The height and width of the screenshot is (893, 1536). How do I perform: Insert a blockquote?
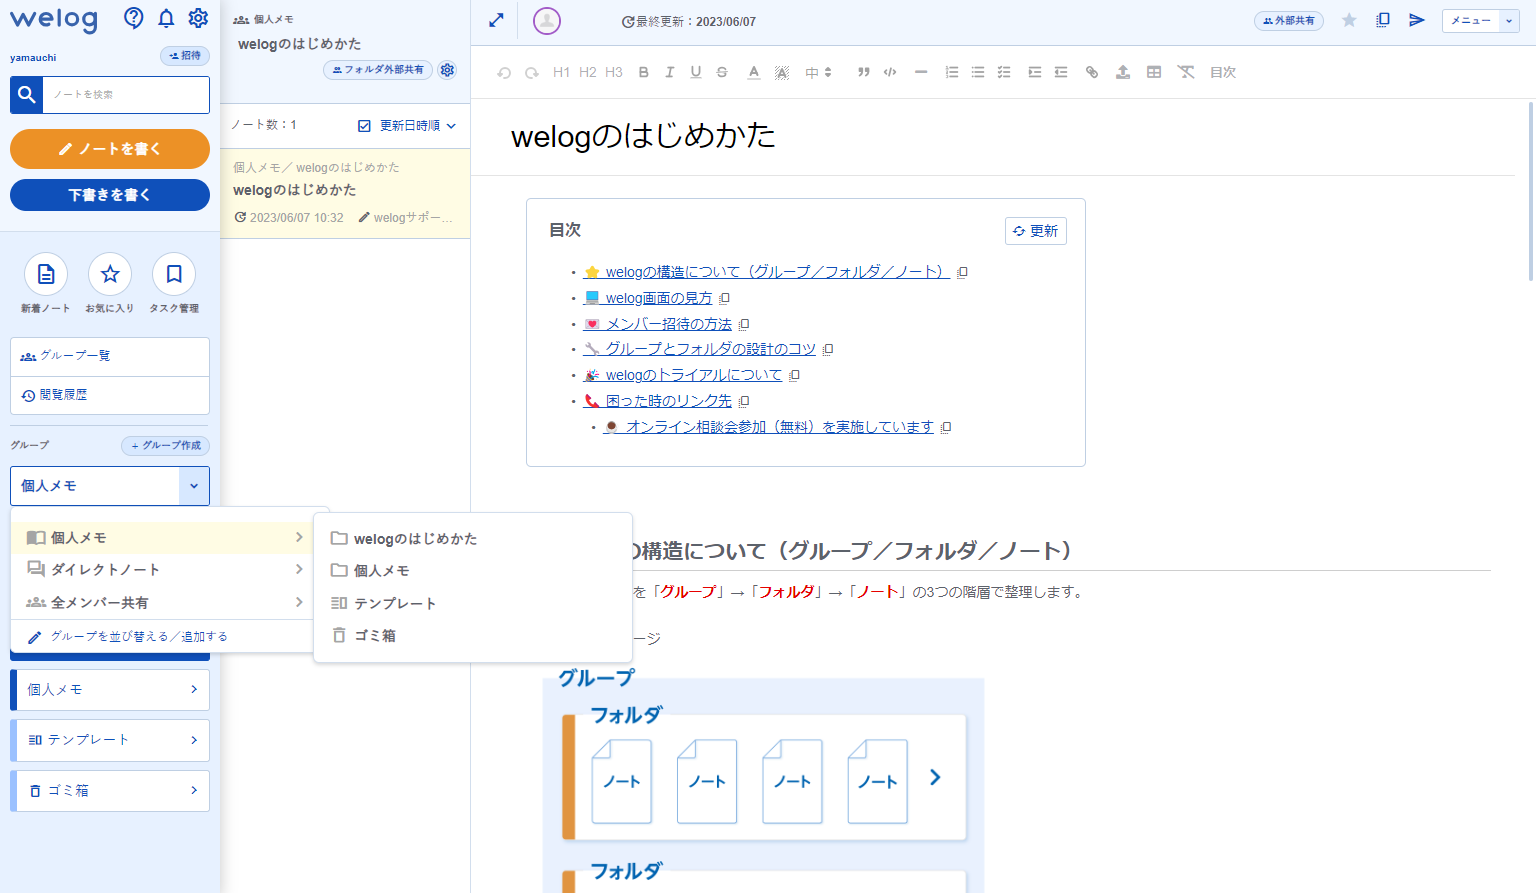864,72
